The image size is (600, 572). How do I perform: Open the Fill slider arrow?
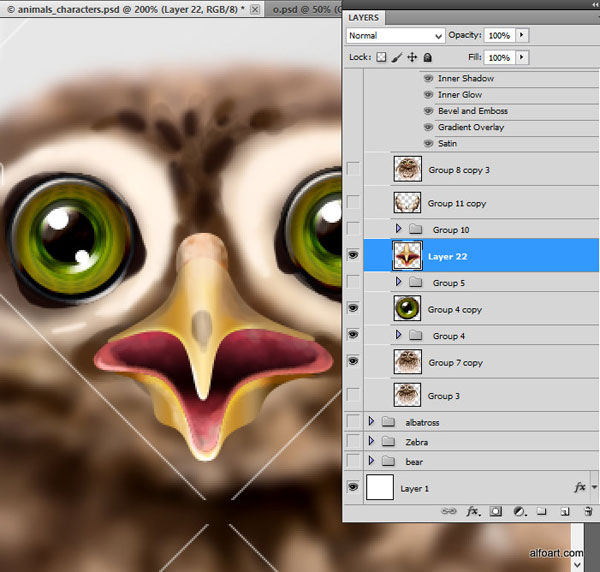(521, 57)
